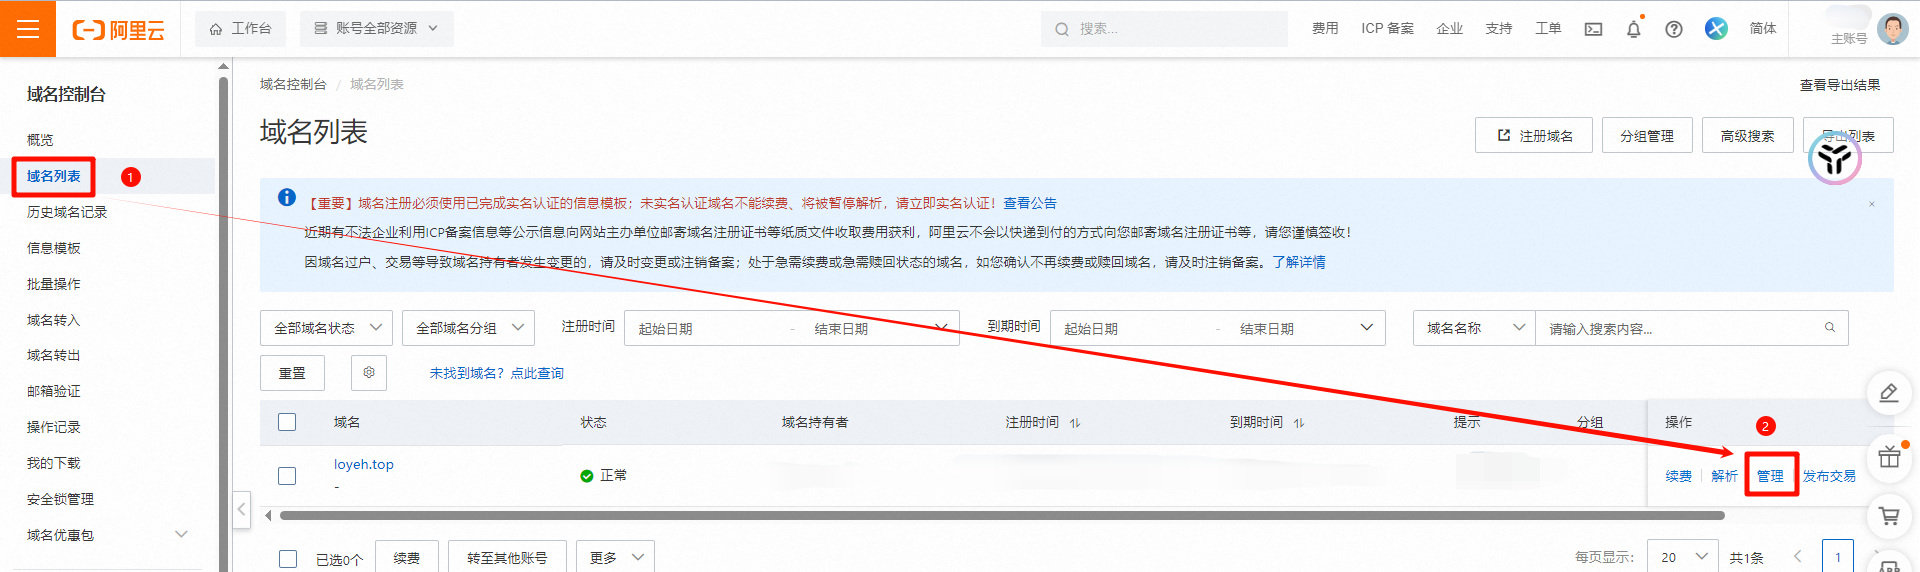Viewport: 1920px width, 572px height.
Task: Open 域名转入 in the sidebar
Action: click(54, 320)
